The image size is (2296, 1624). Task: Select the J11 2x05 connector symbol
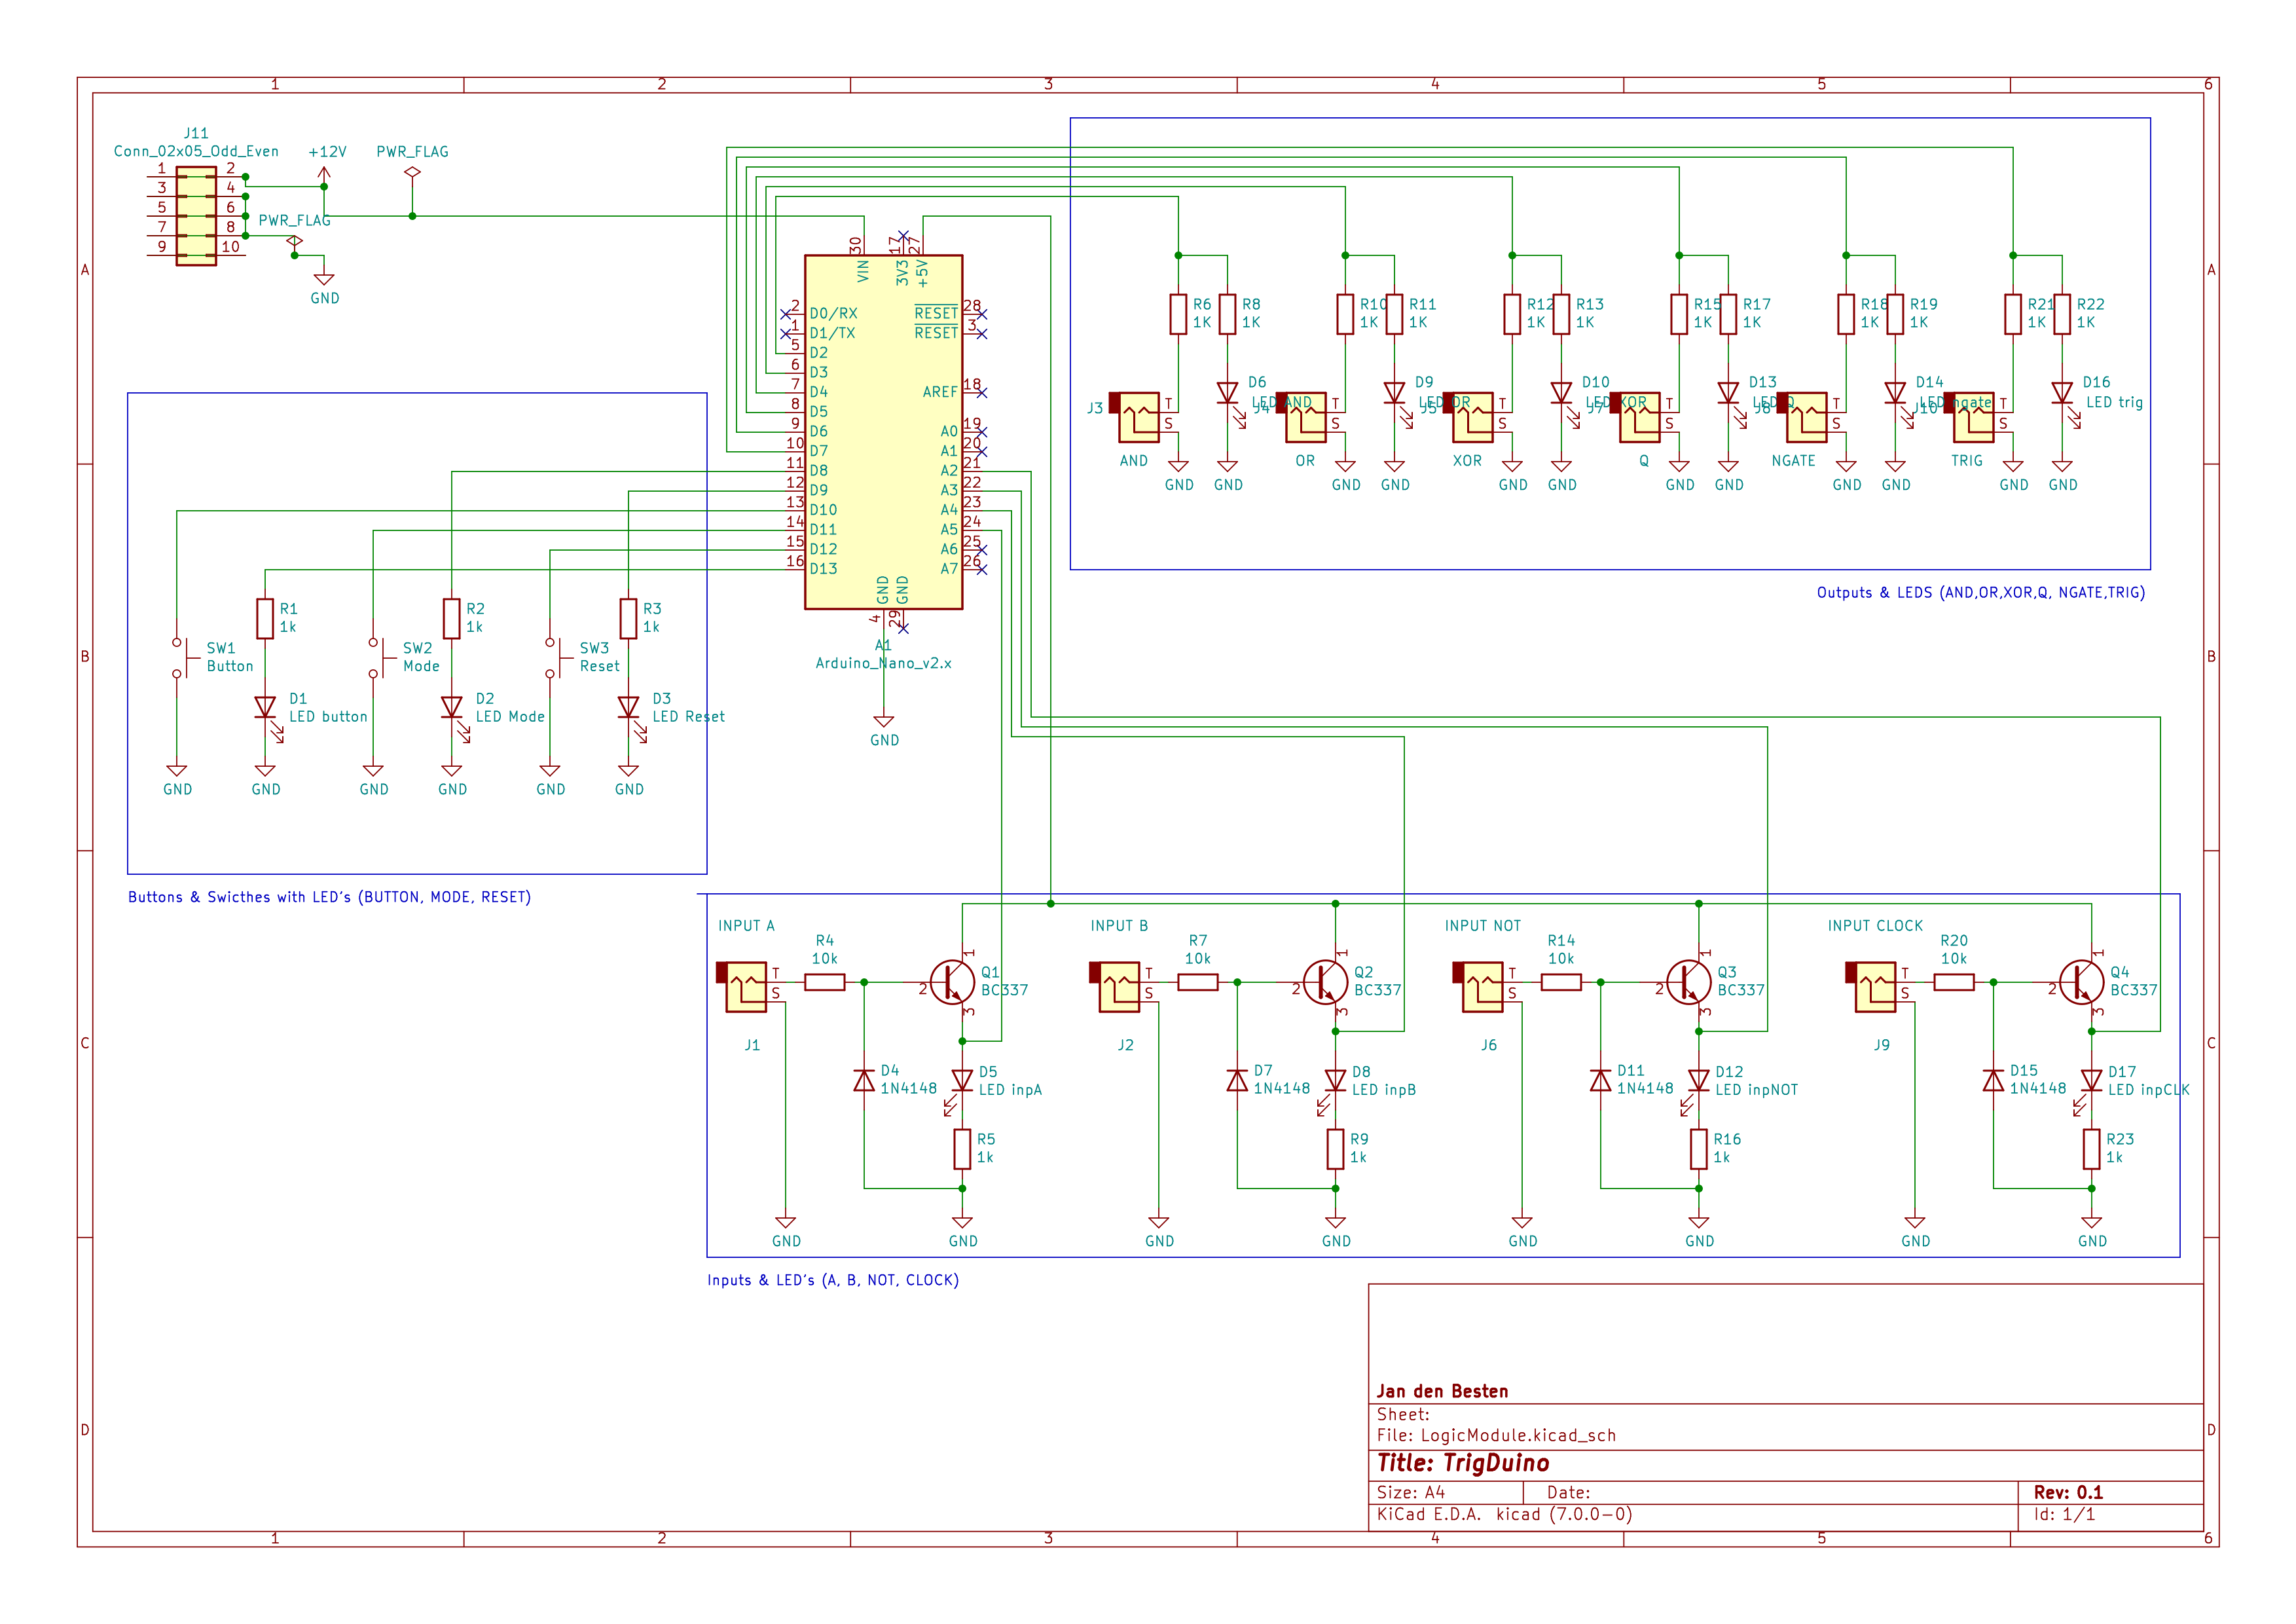196,216
